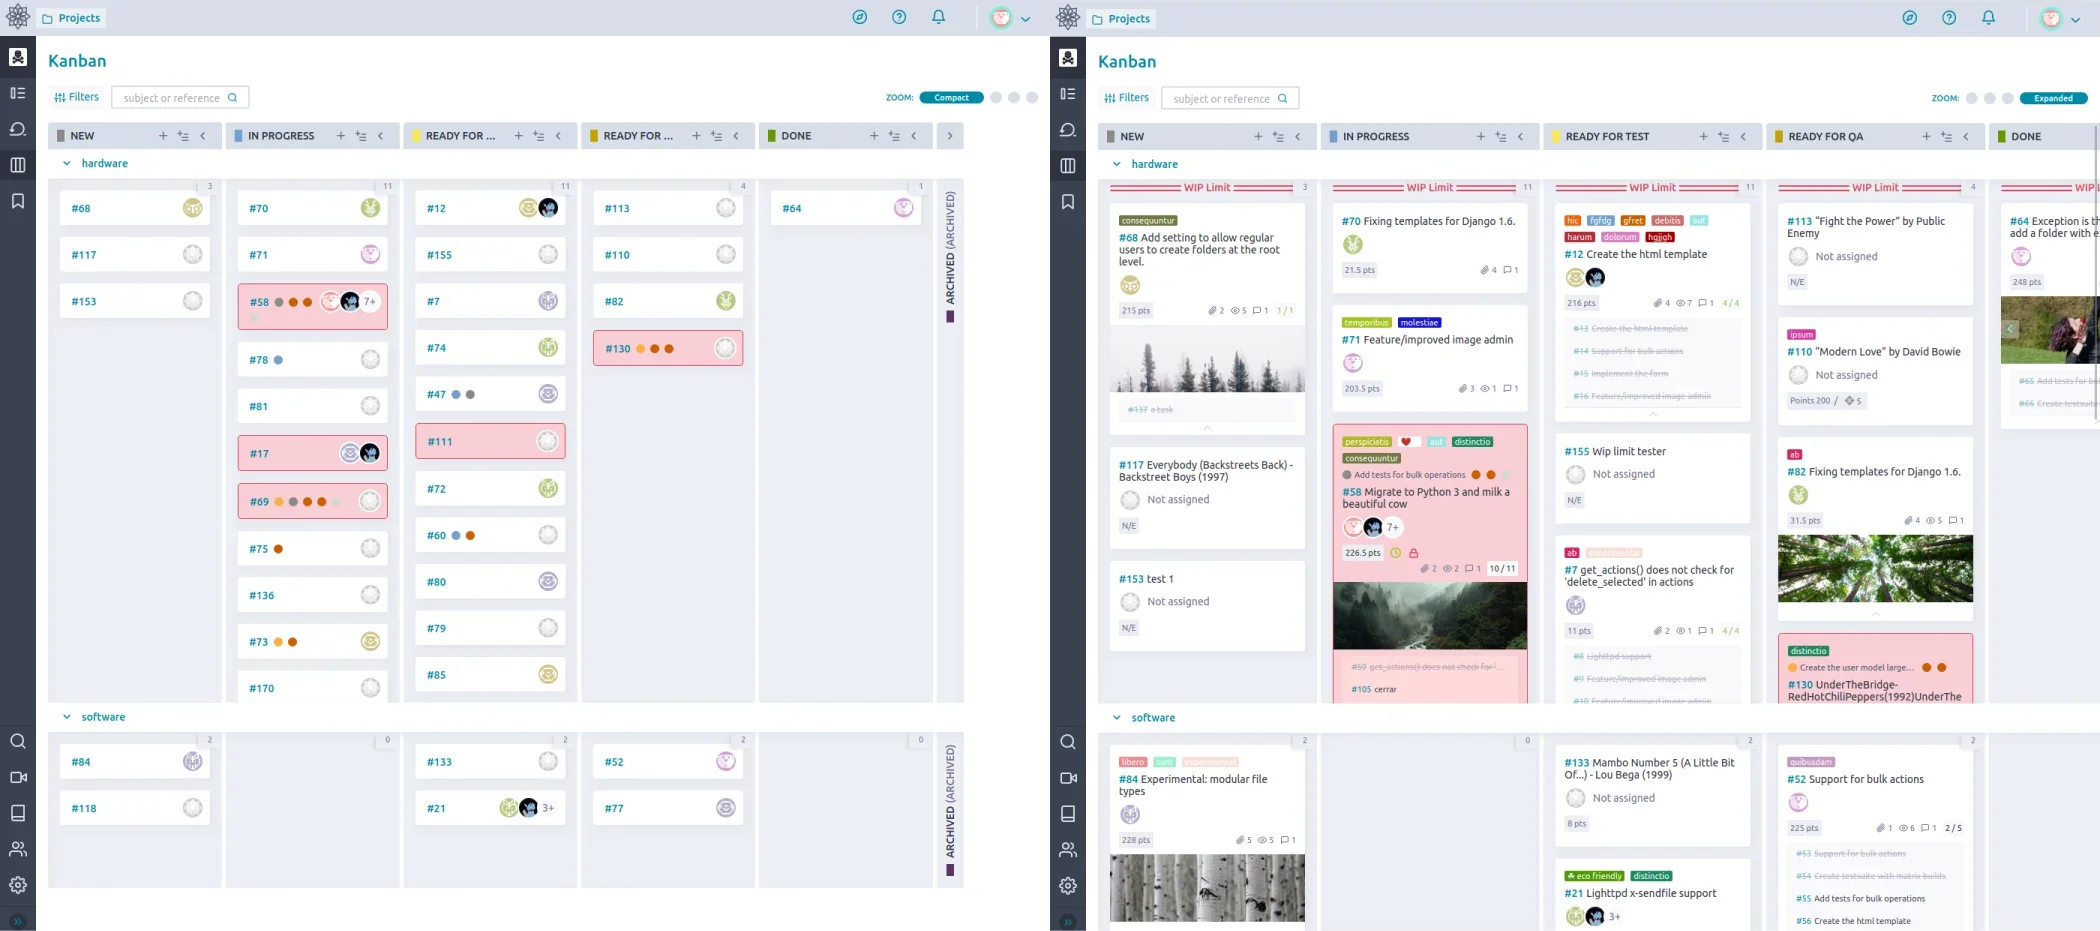Open the Timeline icon in the sidebar
Image resolution: width=2100 pixels, height=931 pixels.
tap(17, 92)
